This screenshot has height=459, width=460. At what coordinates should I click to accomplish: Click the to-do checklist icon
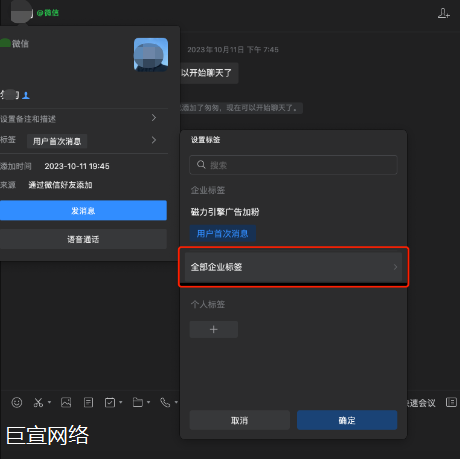110,402
